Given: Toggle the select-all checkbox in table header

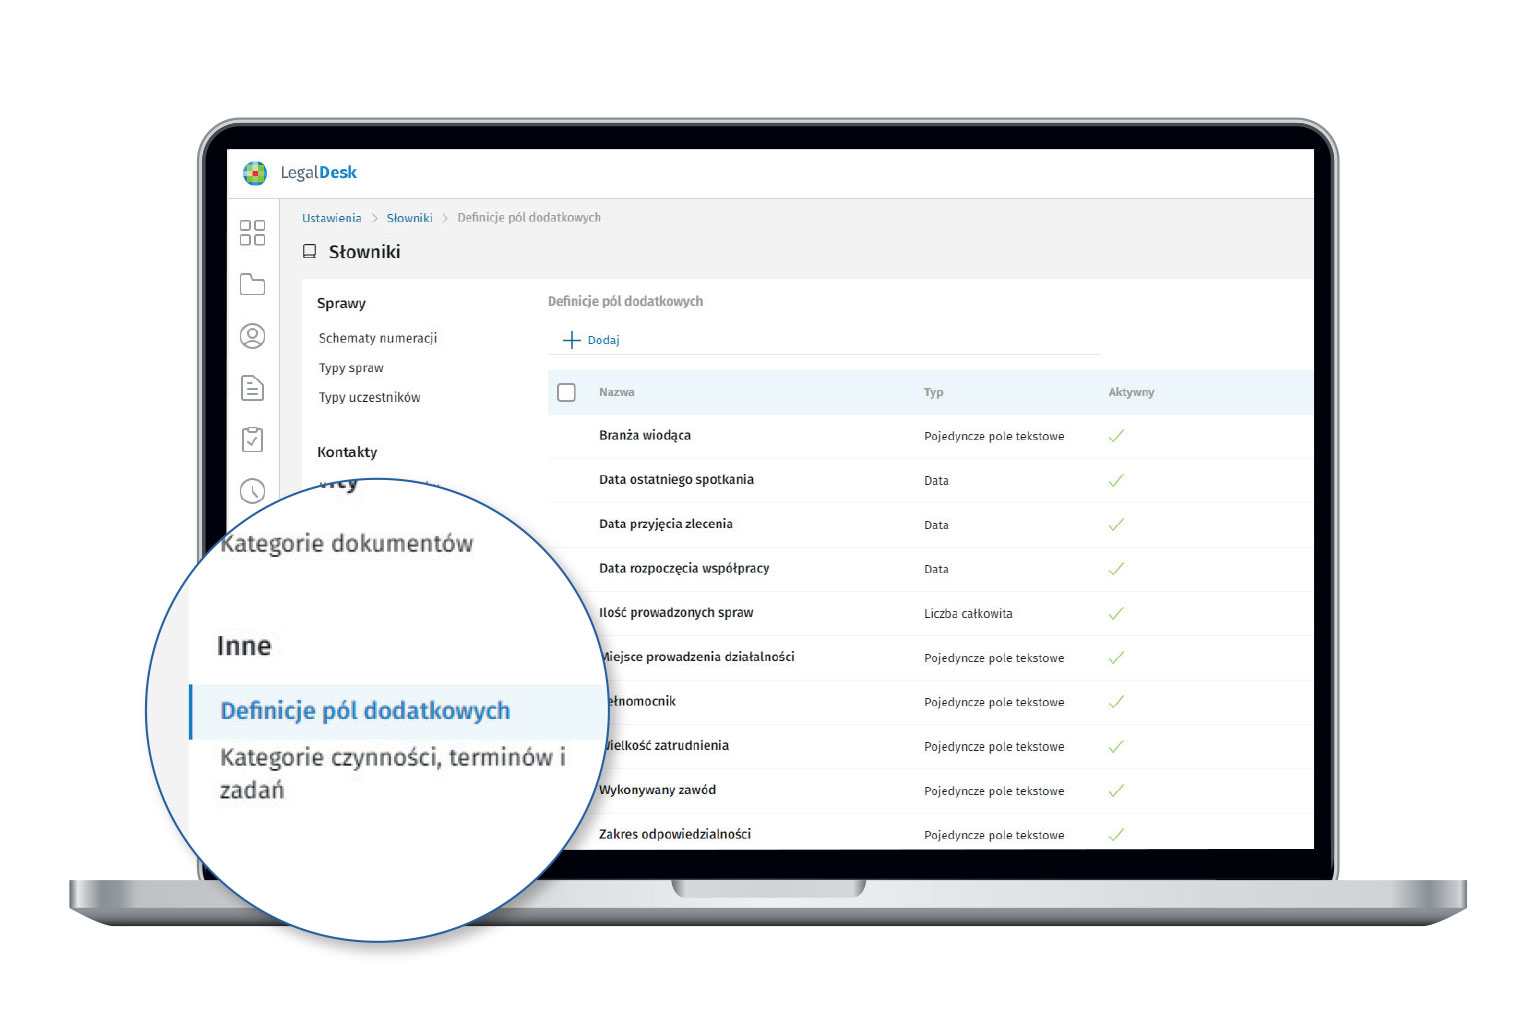Looking at the screenshot, I should [566, 392].
